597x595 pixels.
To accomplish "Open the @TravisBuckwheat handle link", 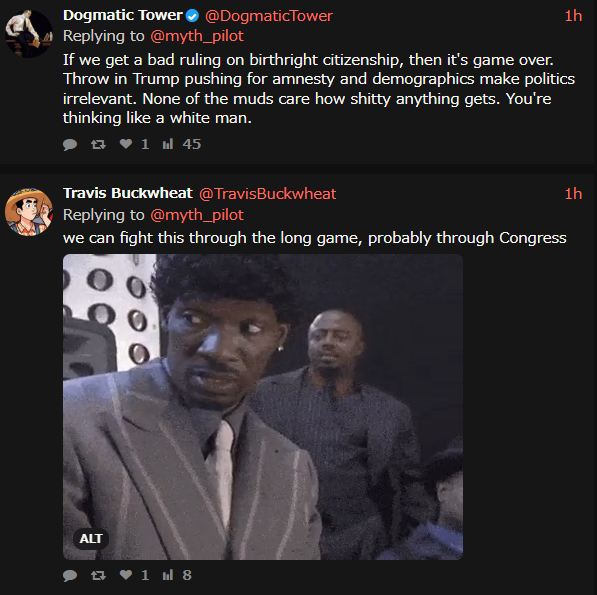I will click(x=268, y=194).
